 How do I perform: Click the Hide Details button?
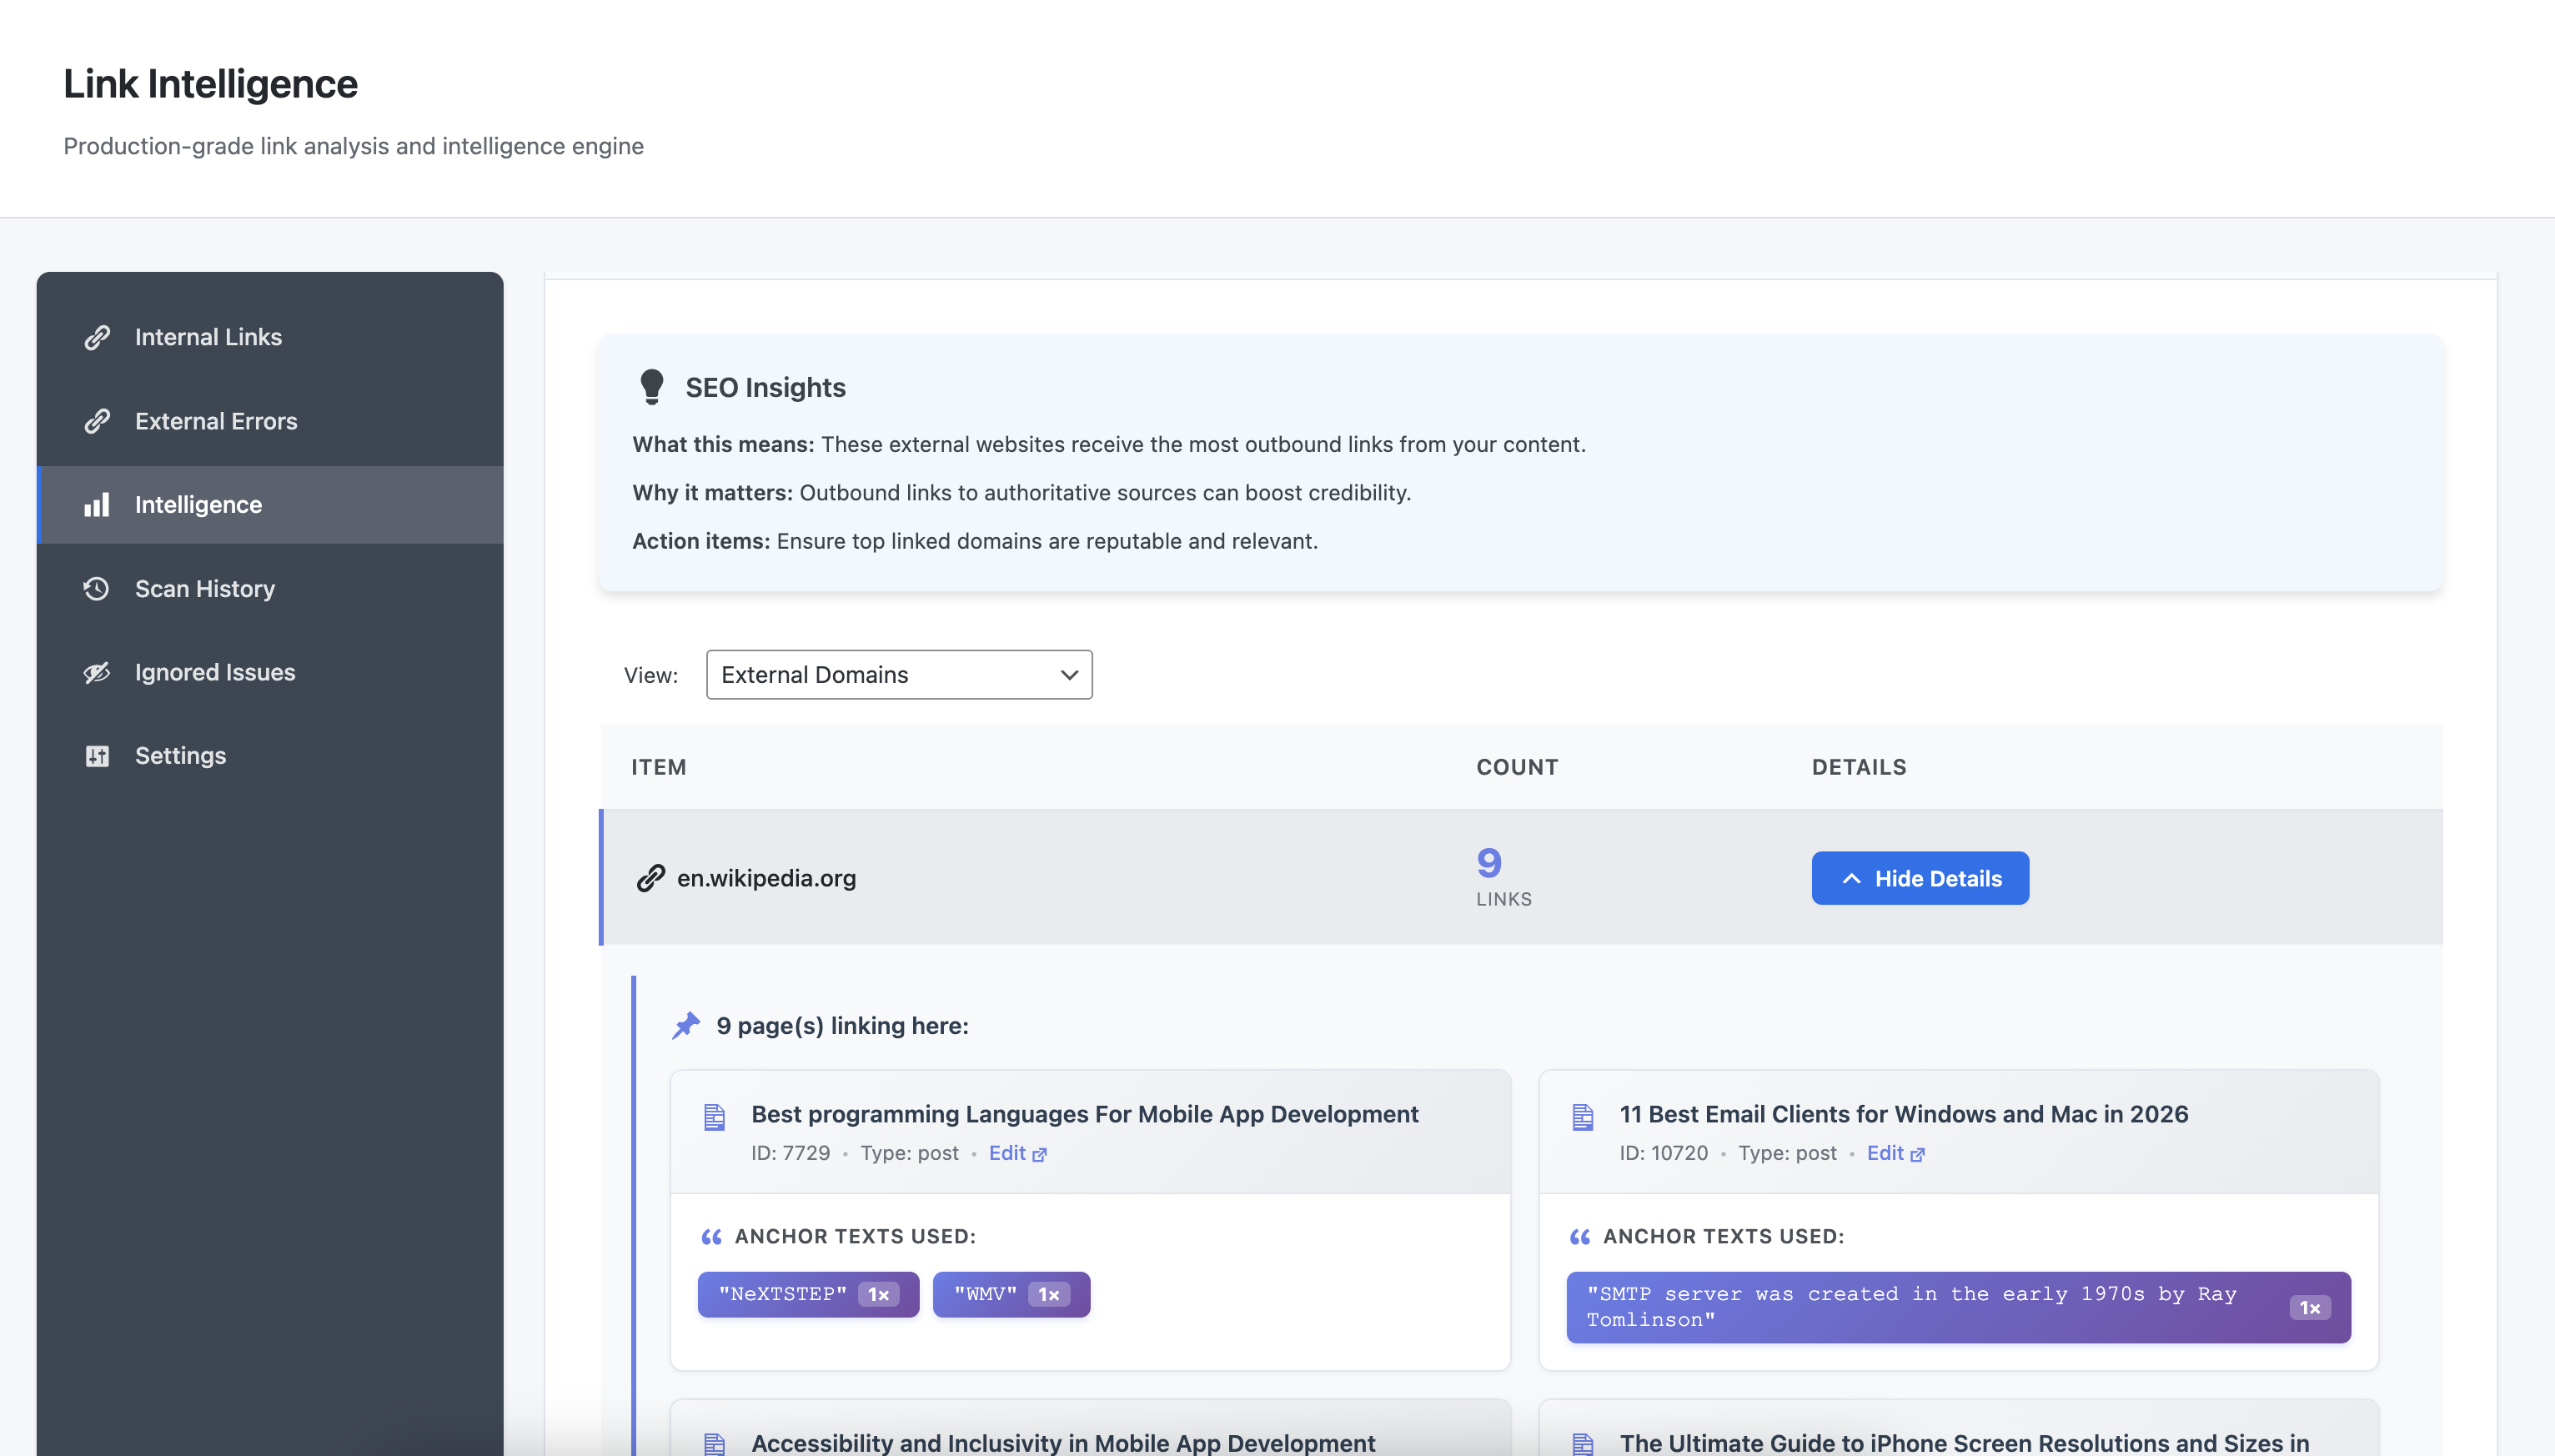click(1920, 878)
